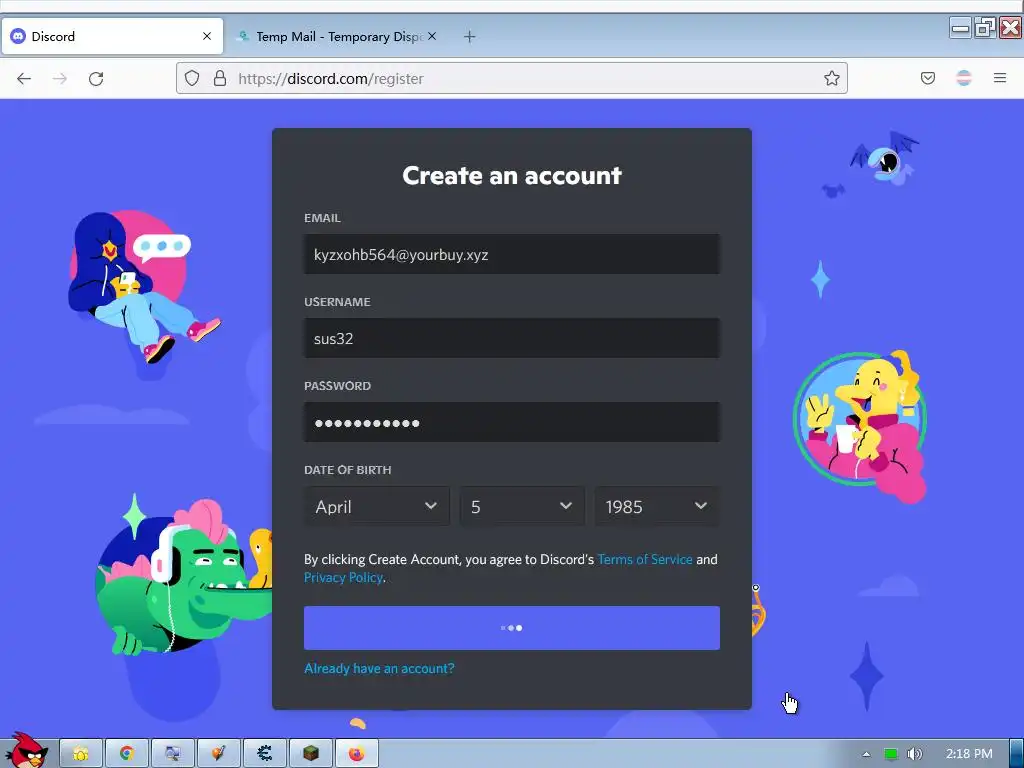Click the EMAIL field label
1024x768 pixels.
pos(322,218)
